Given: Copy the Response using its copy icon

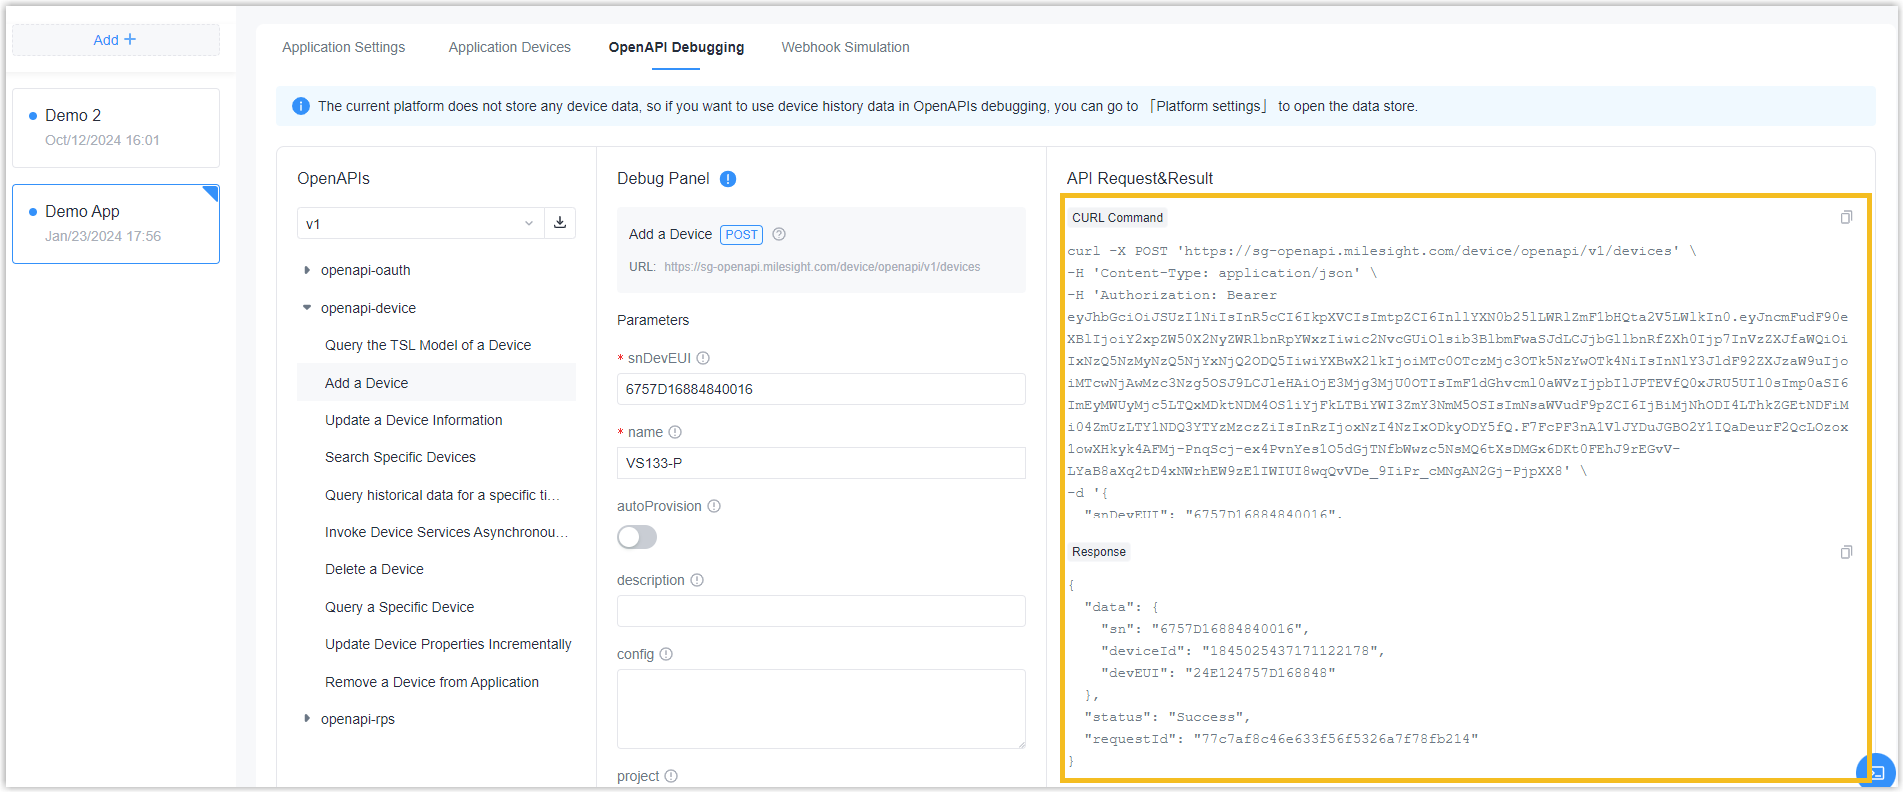Looking at the screenshot, I should [1846, 552].
